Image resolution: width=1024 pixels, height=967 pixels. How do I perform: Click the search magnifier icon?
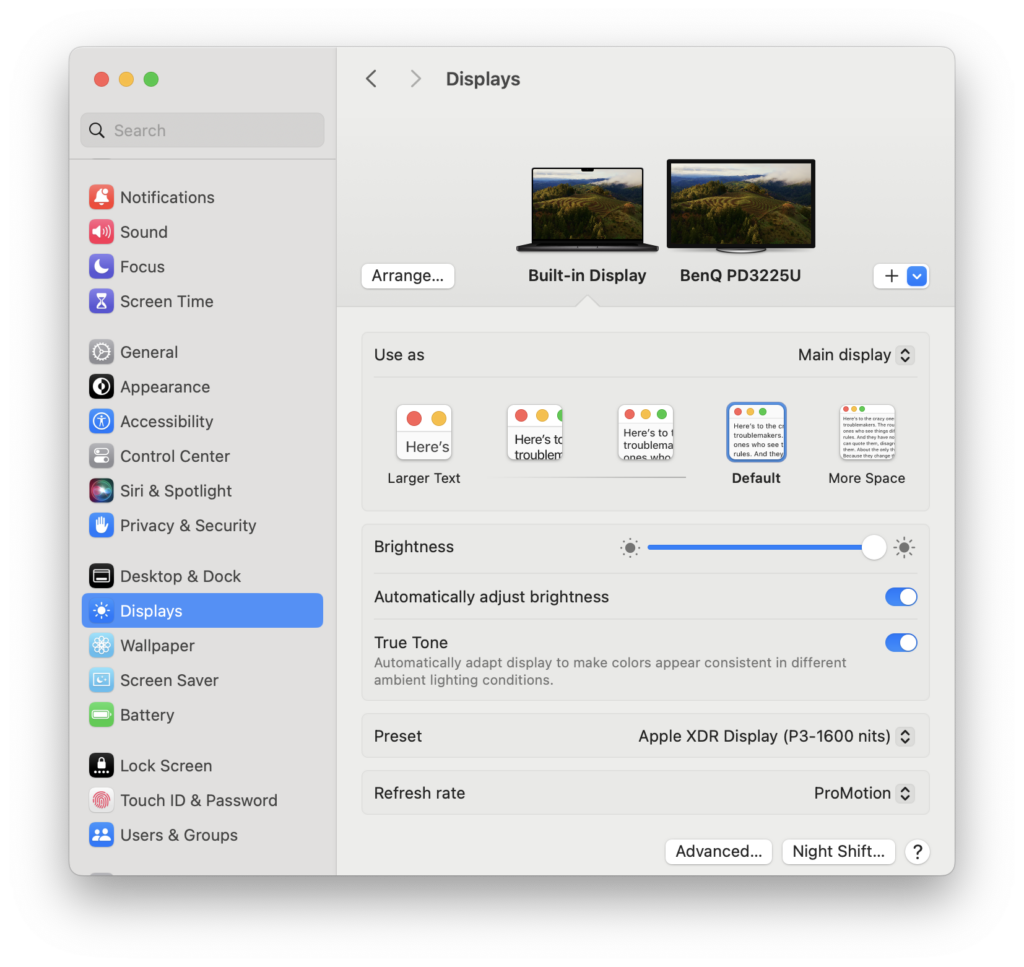tap(97, 130)
